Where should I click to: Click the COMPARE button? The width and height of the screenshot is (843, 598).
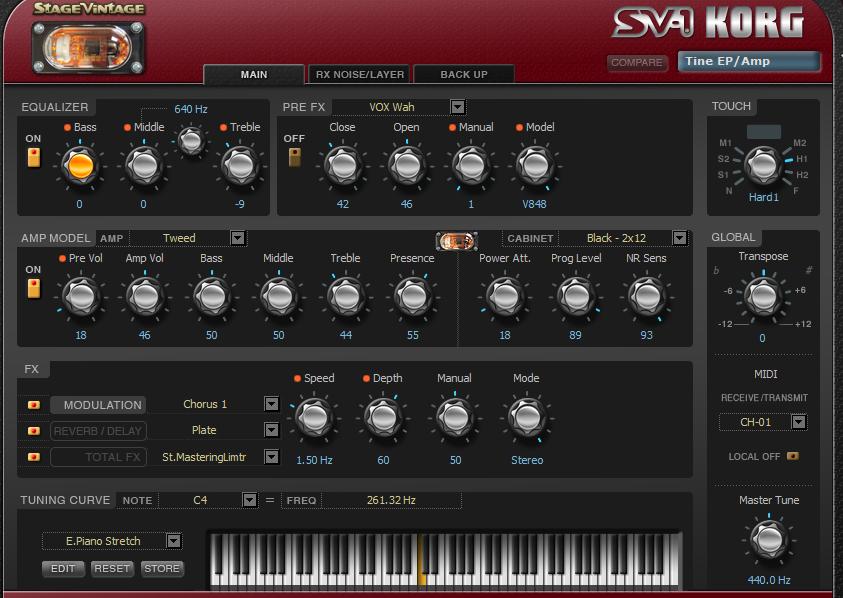[637, 62]
